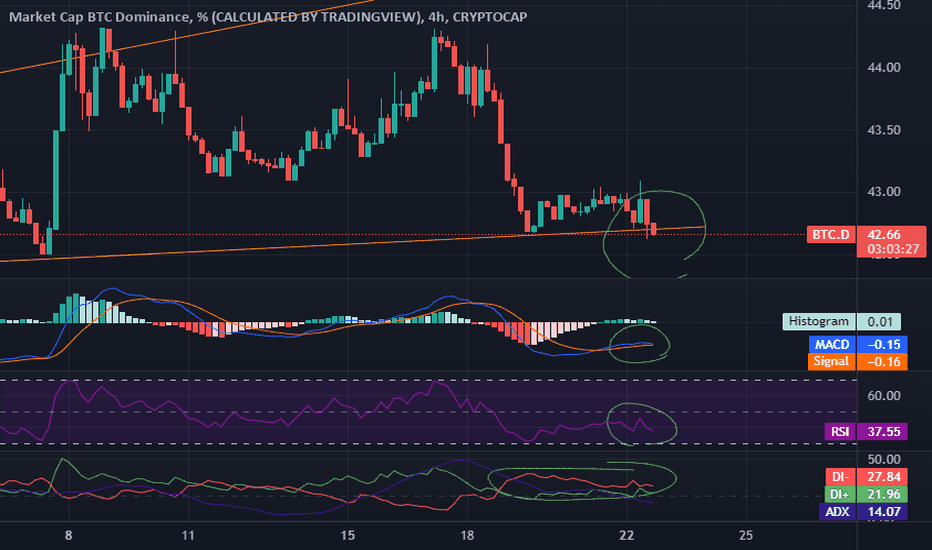The height and width of the screenshot is (550, 932).
Task: Select the Signal indicator label
Action: (x=831, y=362)
